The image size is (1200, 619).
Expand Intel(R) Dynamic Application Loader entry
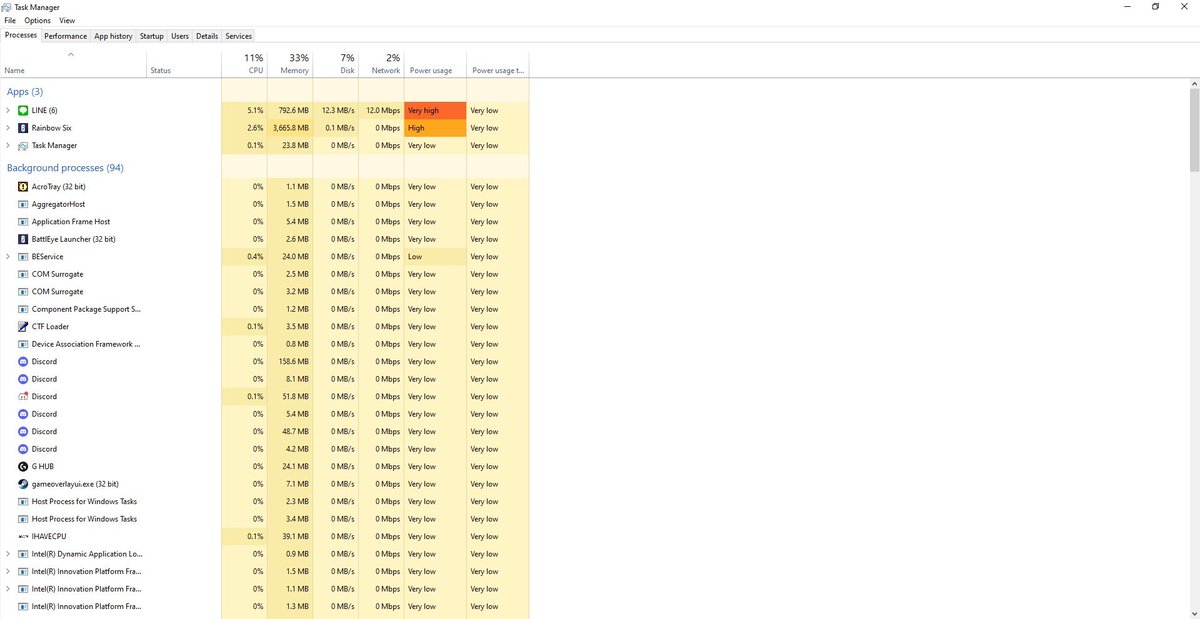pyautogui.click(x=8, y=554)
